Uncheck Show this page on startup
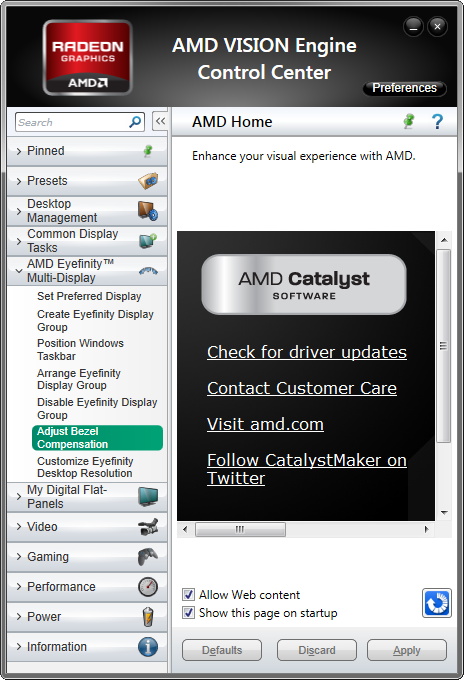The image size is (464, 680). tap(188, 613)
